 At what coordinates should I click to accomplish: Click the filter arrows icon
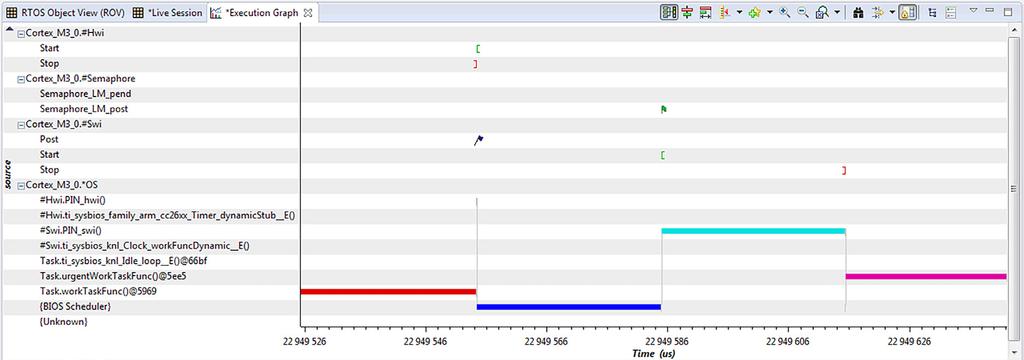tap(878, 12)
